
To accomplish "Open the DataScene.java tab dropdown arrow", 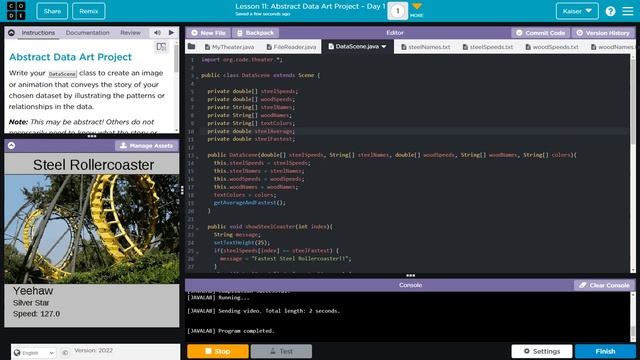I will click(x=384, y=47).
